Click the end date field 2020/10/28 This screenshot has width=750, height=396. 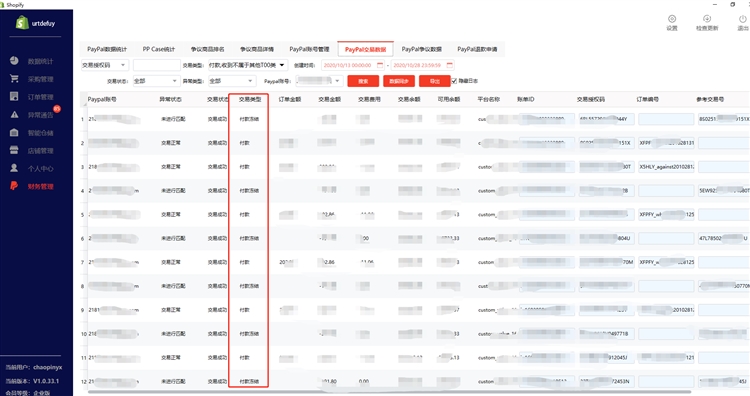[423, 65]
